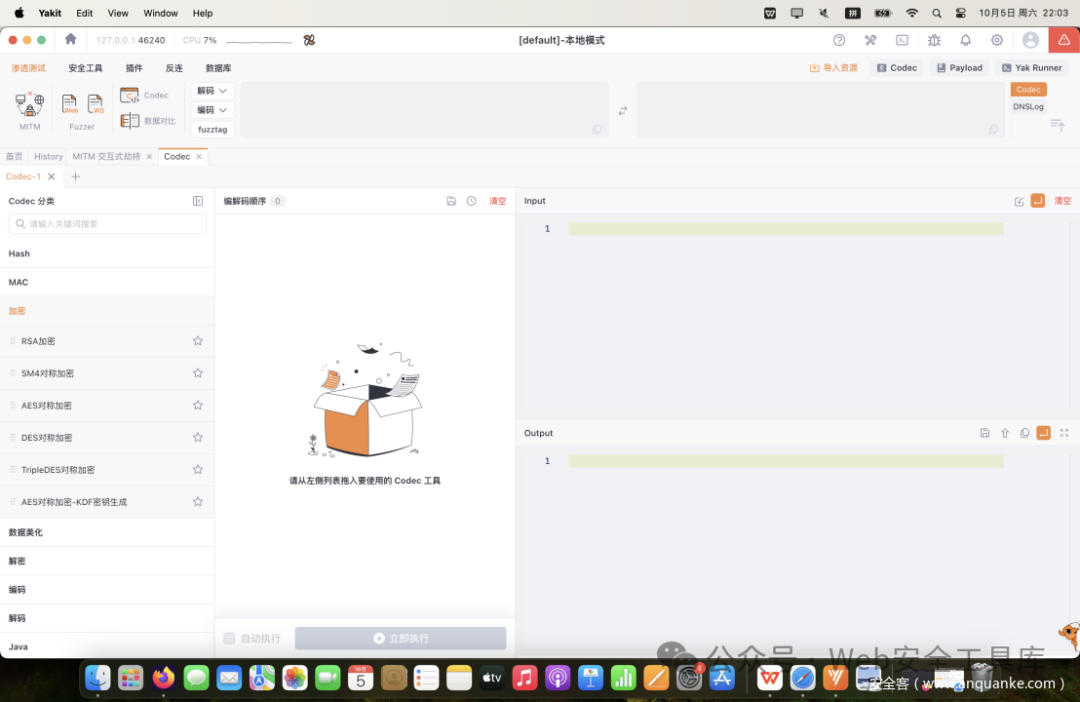Expand the 解密 decryption category
This screenshot has height=702, width=1080.
[107, 561]
